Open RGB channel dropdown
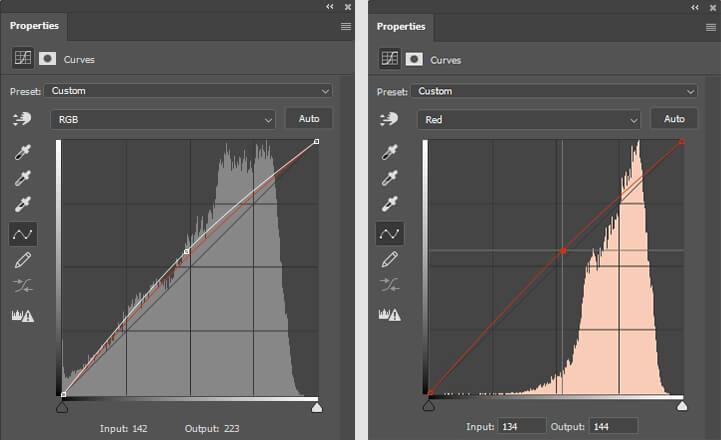721x440 pixels. [x=163, y=120]
